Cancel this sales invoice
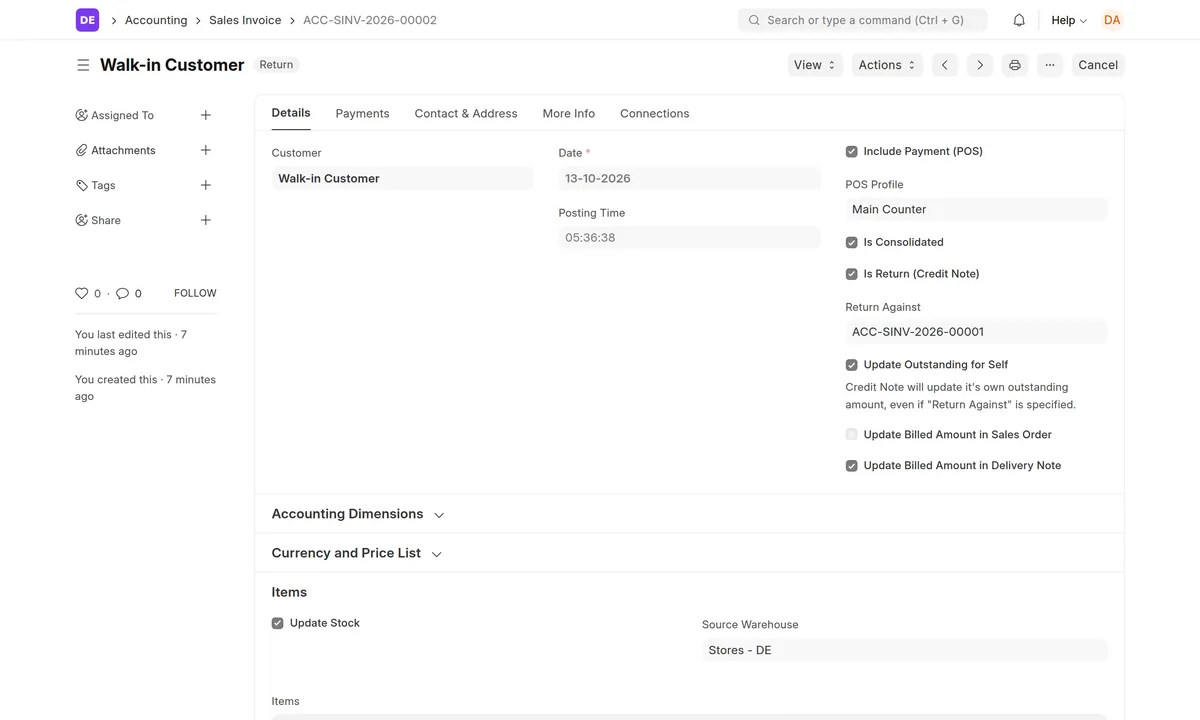The width and height of the screenshot is (1200, 720). (x=1098, y=65)
